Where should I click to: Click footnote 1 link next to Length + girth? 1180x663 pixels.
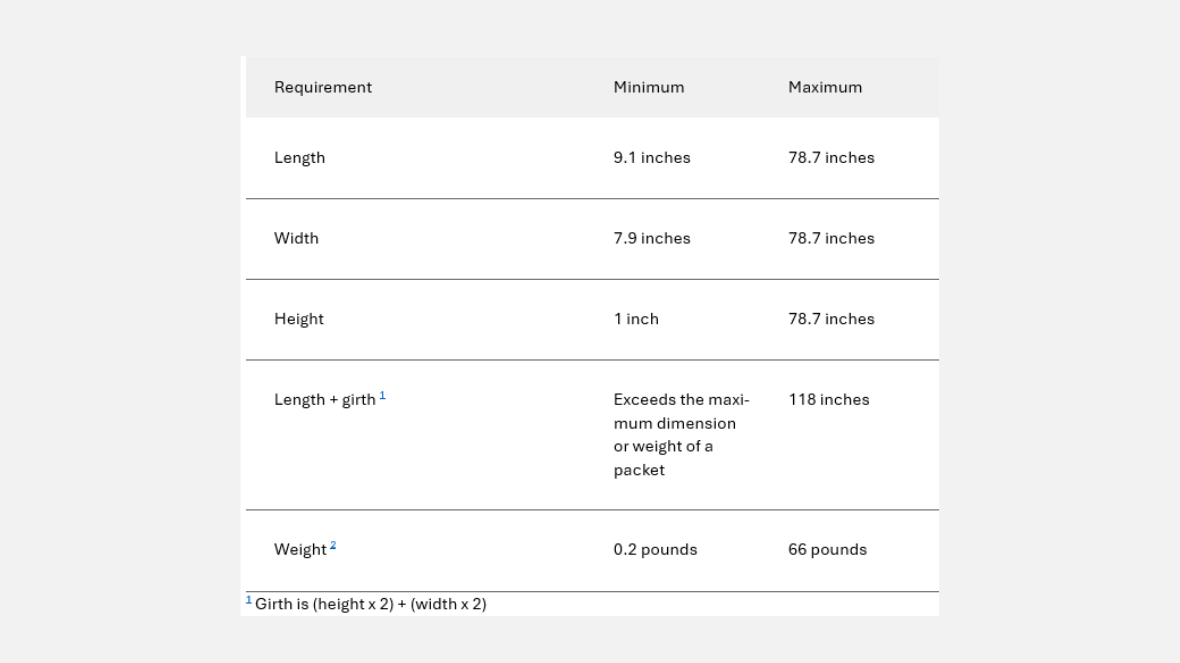pos(382,396)
